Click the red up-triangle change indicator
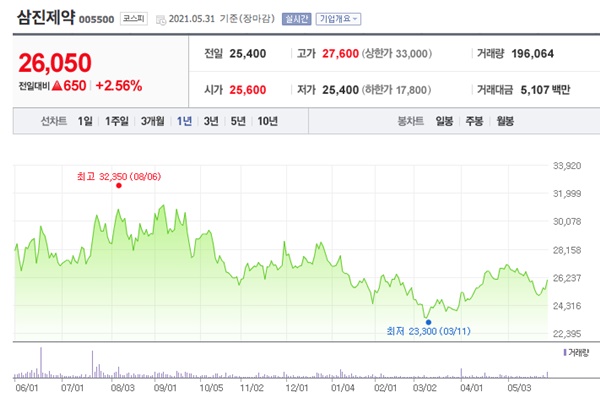The height and width of the screenshot is (408, 600). (57, 86)
